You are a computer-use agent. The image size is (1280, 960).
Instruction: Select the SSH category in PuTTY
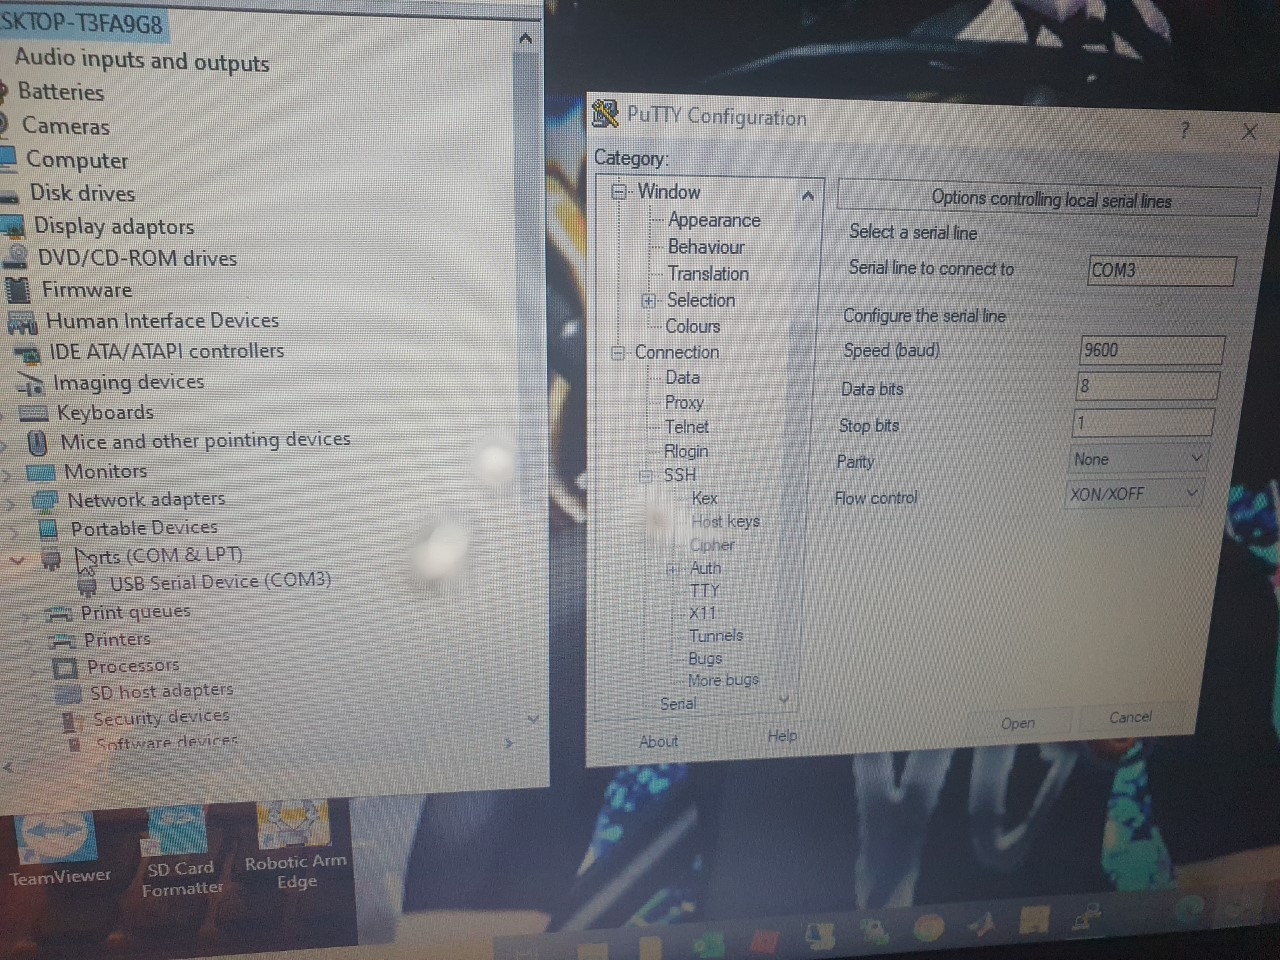click(680, 475)
